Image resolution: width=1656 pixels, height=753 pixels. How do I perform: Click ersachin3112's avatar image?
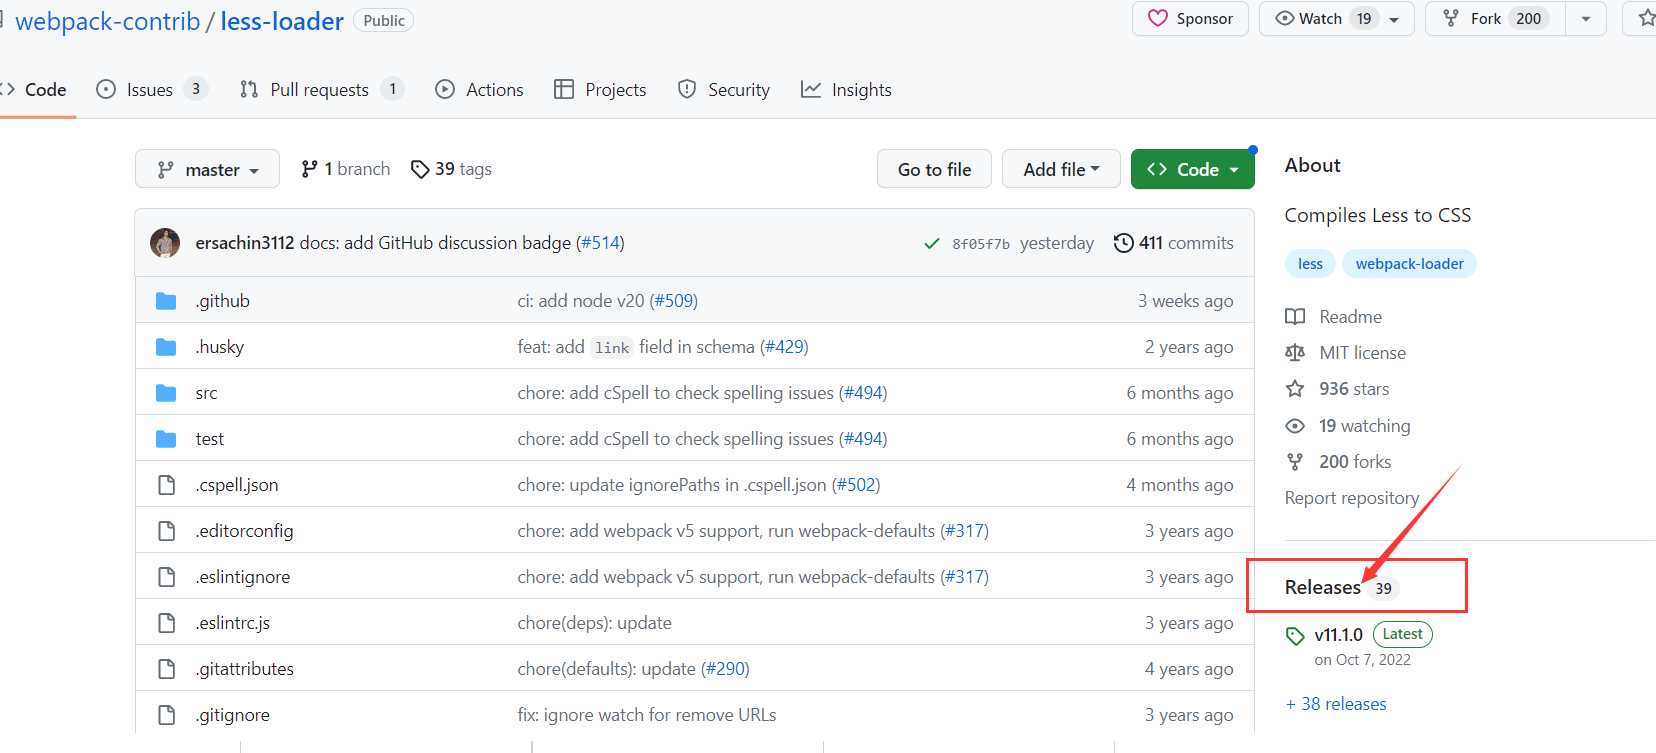pos(165,243)
